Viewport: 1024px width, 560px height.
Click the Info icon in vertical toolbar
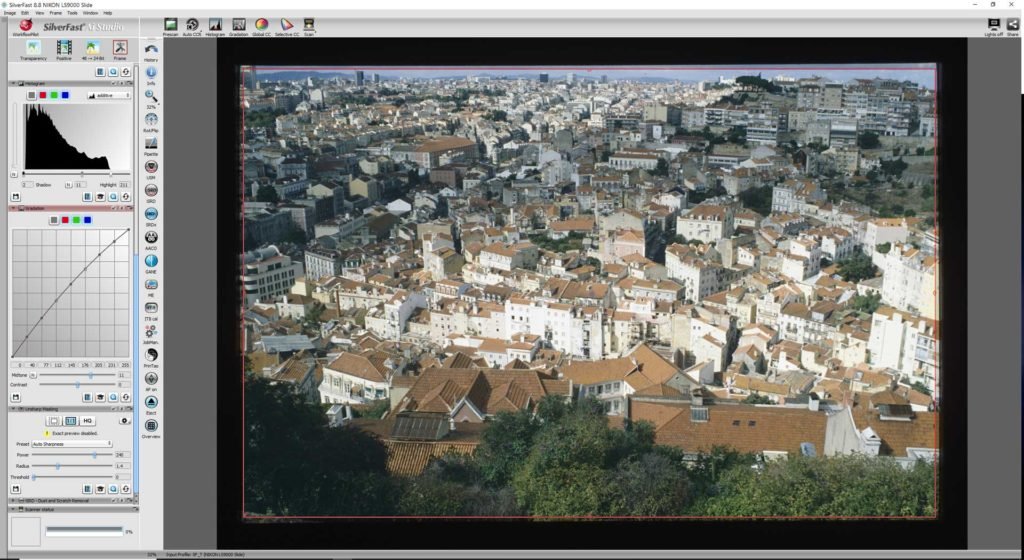(151, 72)
